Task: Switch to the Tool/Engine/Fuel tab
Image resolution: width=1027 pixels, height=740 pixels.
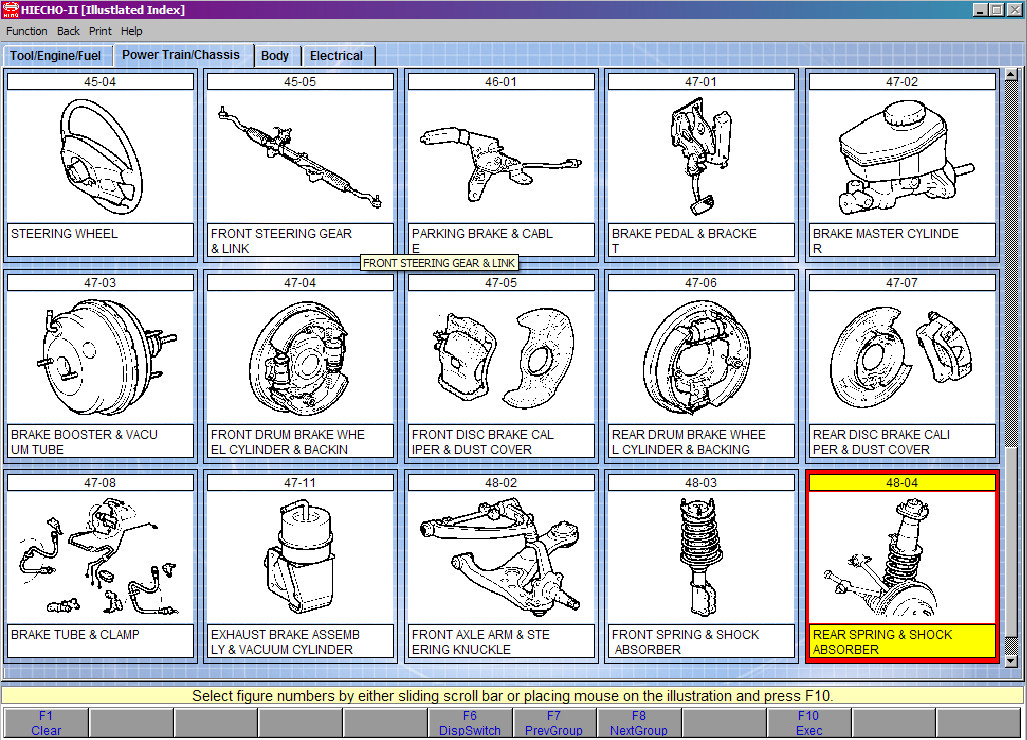Action: click(56, 56)
